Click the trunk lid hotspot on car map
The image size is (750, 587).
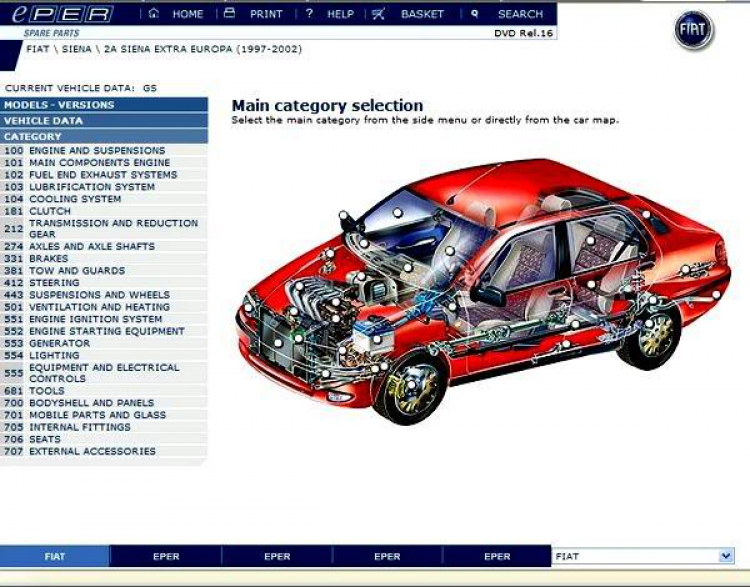[x=647, y=214]
